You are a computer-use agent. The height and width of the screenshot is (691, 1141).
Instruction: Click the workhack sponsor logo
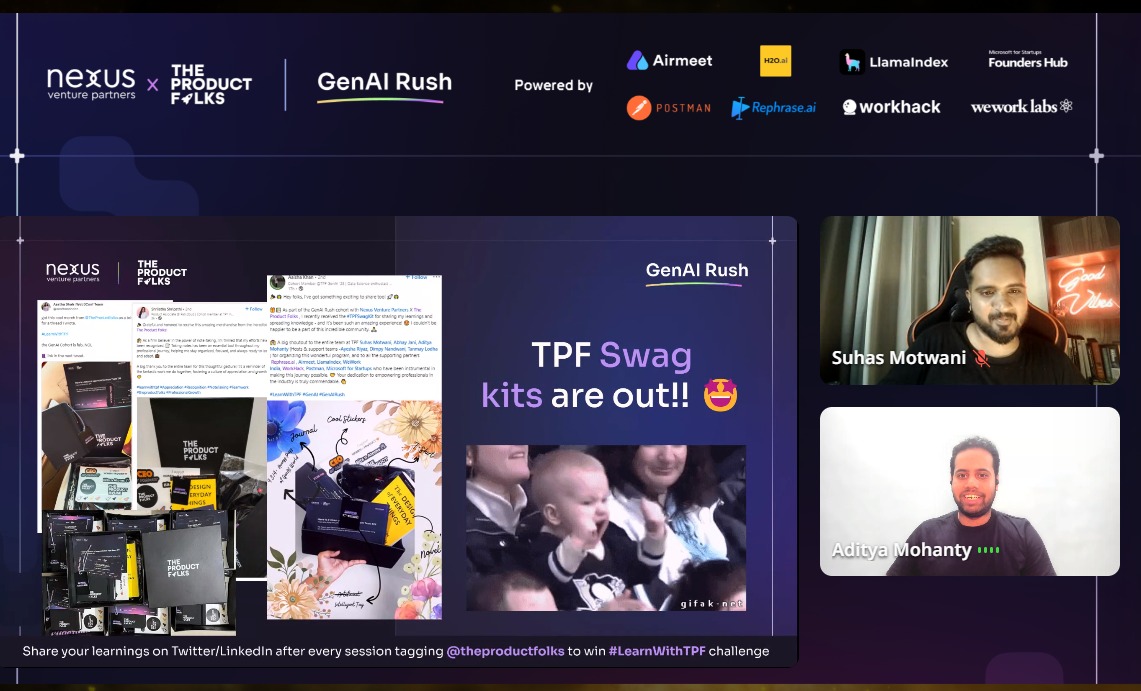891,107
